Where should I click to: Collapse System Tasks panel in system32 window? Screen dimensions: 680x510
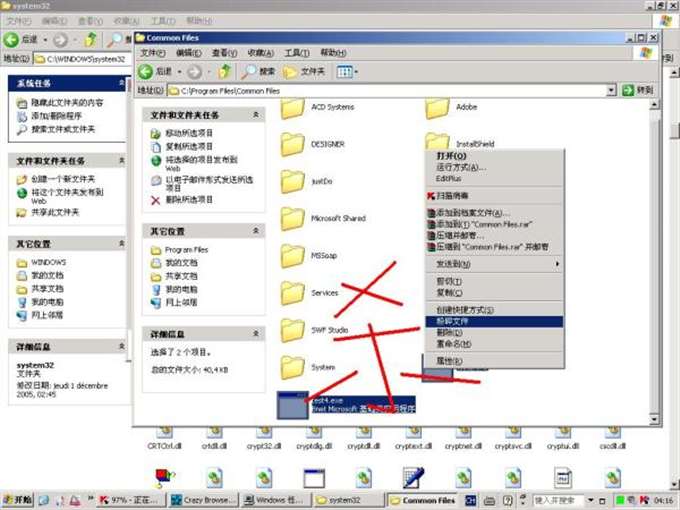(x=121, y=82)
